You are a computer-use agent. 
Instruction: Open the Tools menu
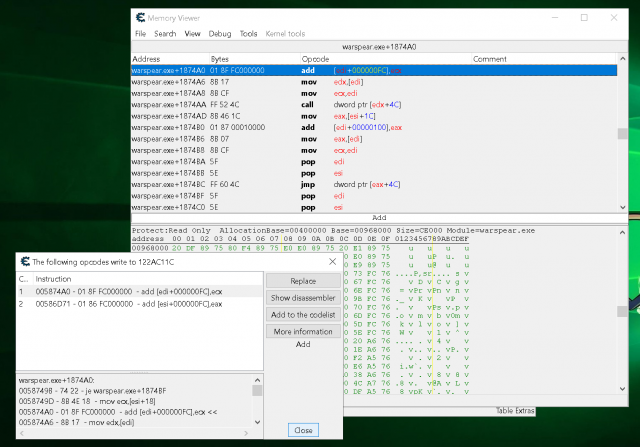pyautogui.click(x=248, y=33)
